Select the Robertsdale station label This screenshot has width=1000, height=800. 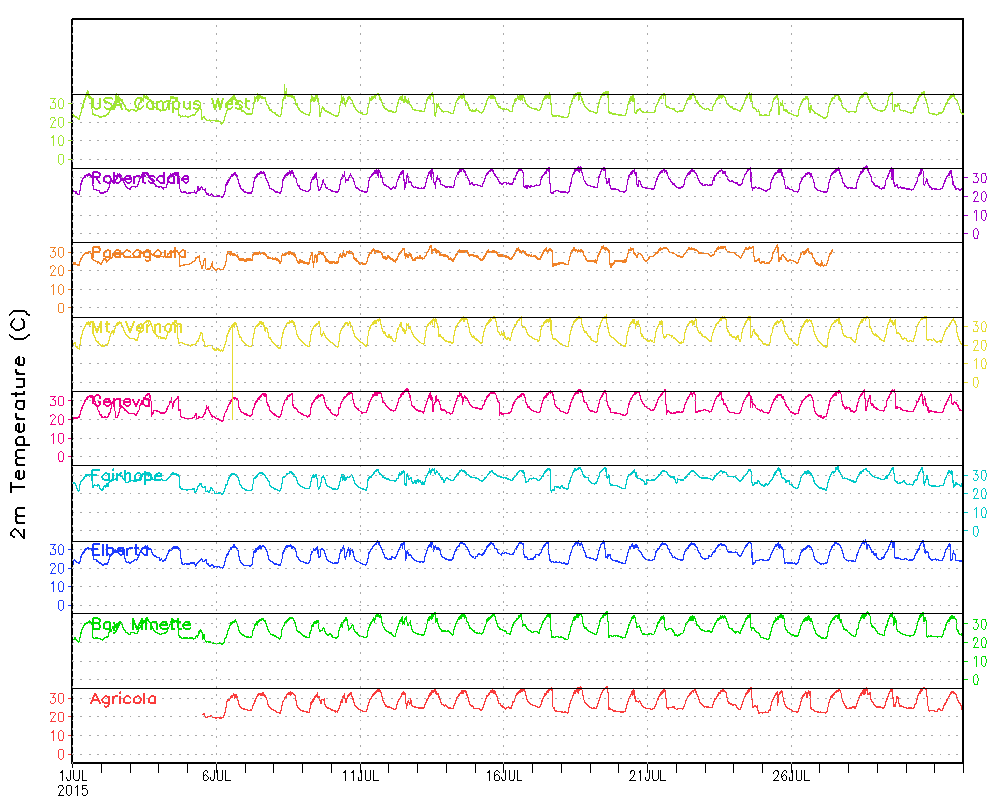tap(140, 179)
